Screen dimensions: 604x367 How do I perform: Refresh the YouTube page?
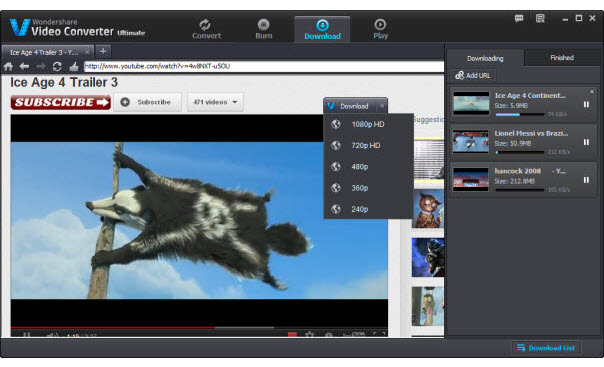[57, 67]
